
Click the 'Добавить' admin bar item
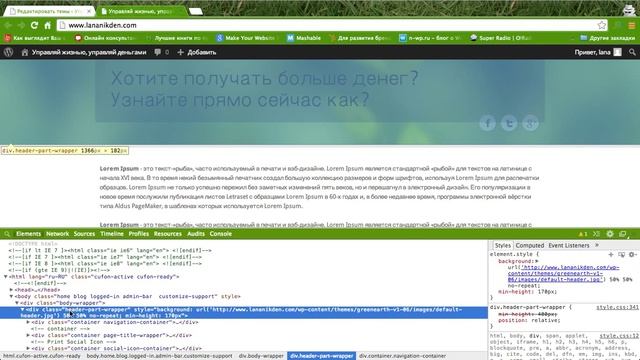coord(197,52)
